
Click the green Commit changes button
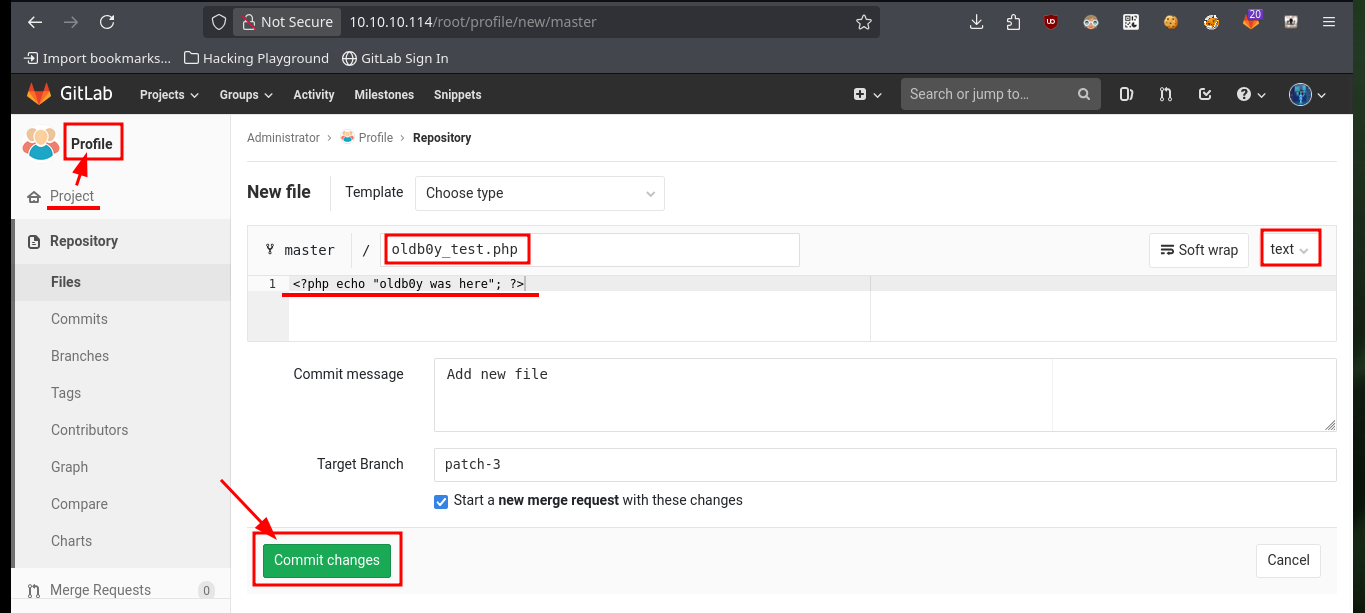click(327, 560)
